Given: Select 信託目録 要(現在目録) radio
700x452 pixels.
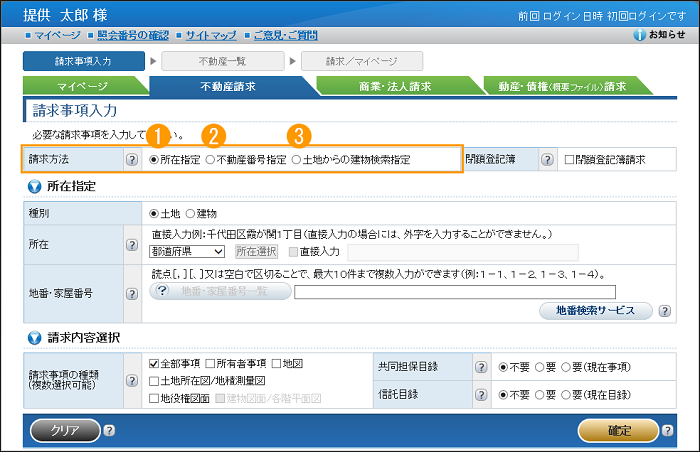Looking at the screenshot, I should 566,395.
